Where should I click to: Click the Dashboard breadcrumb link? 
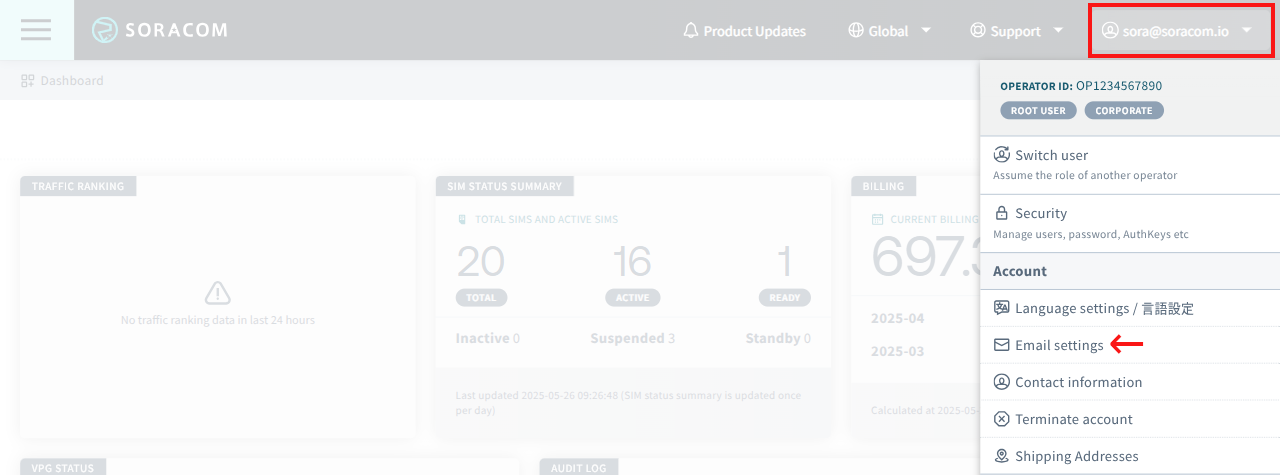tap(71, 80)
